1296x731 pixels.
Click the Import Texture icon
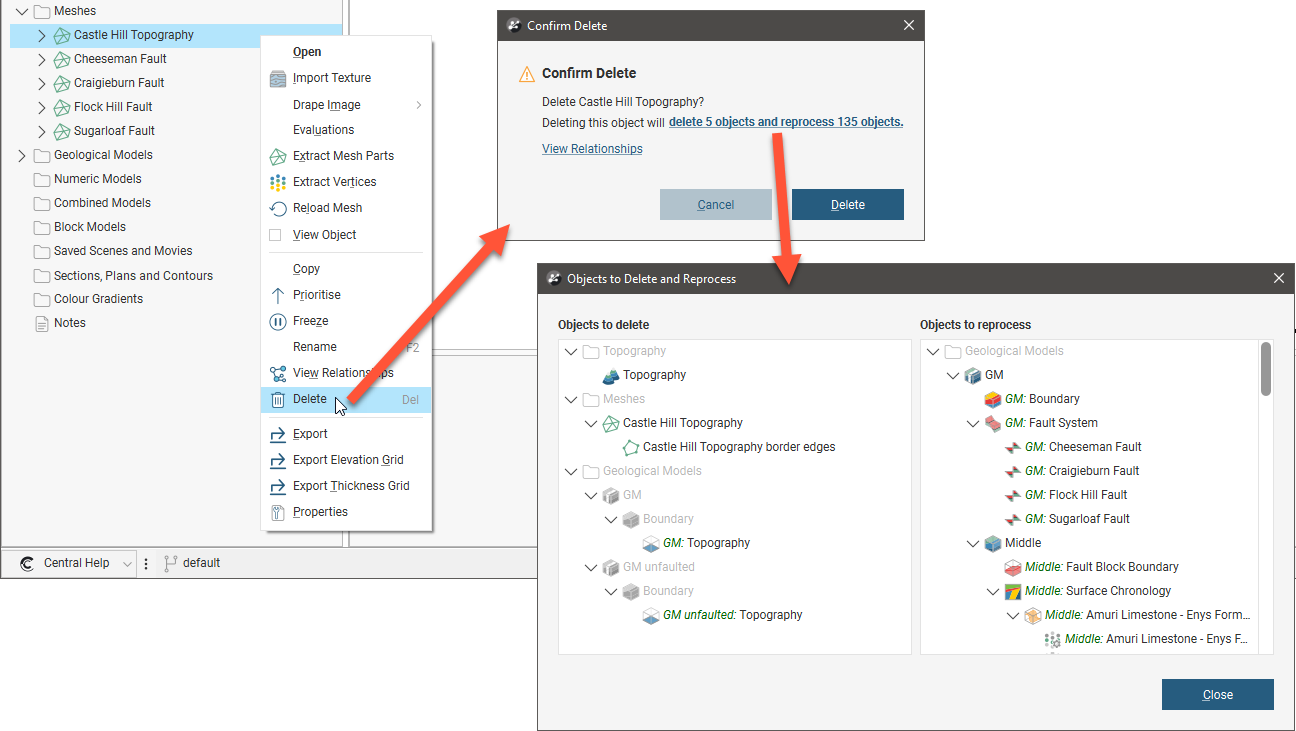[278, 78]
